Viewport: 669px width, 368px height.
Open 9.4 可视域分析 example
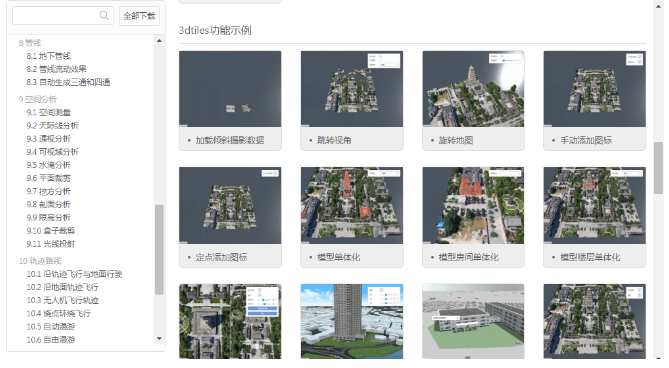pyautogui.click(x=52, y=152)
